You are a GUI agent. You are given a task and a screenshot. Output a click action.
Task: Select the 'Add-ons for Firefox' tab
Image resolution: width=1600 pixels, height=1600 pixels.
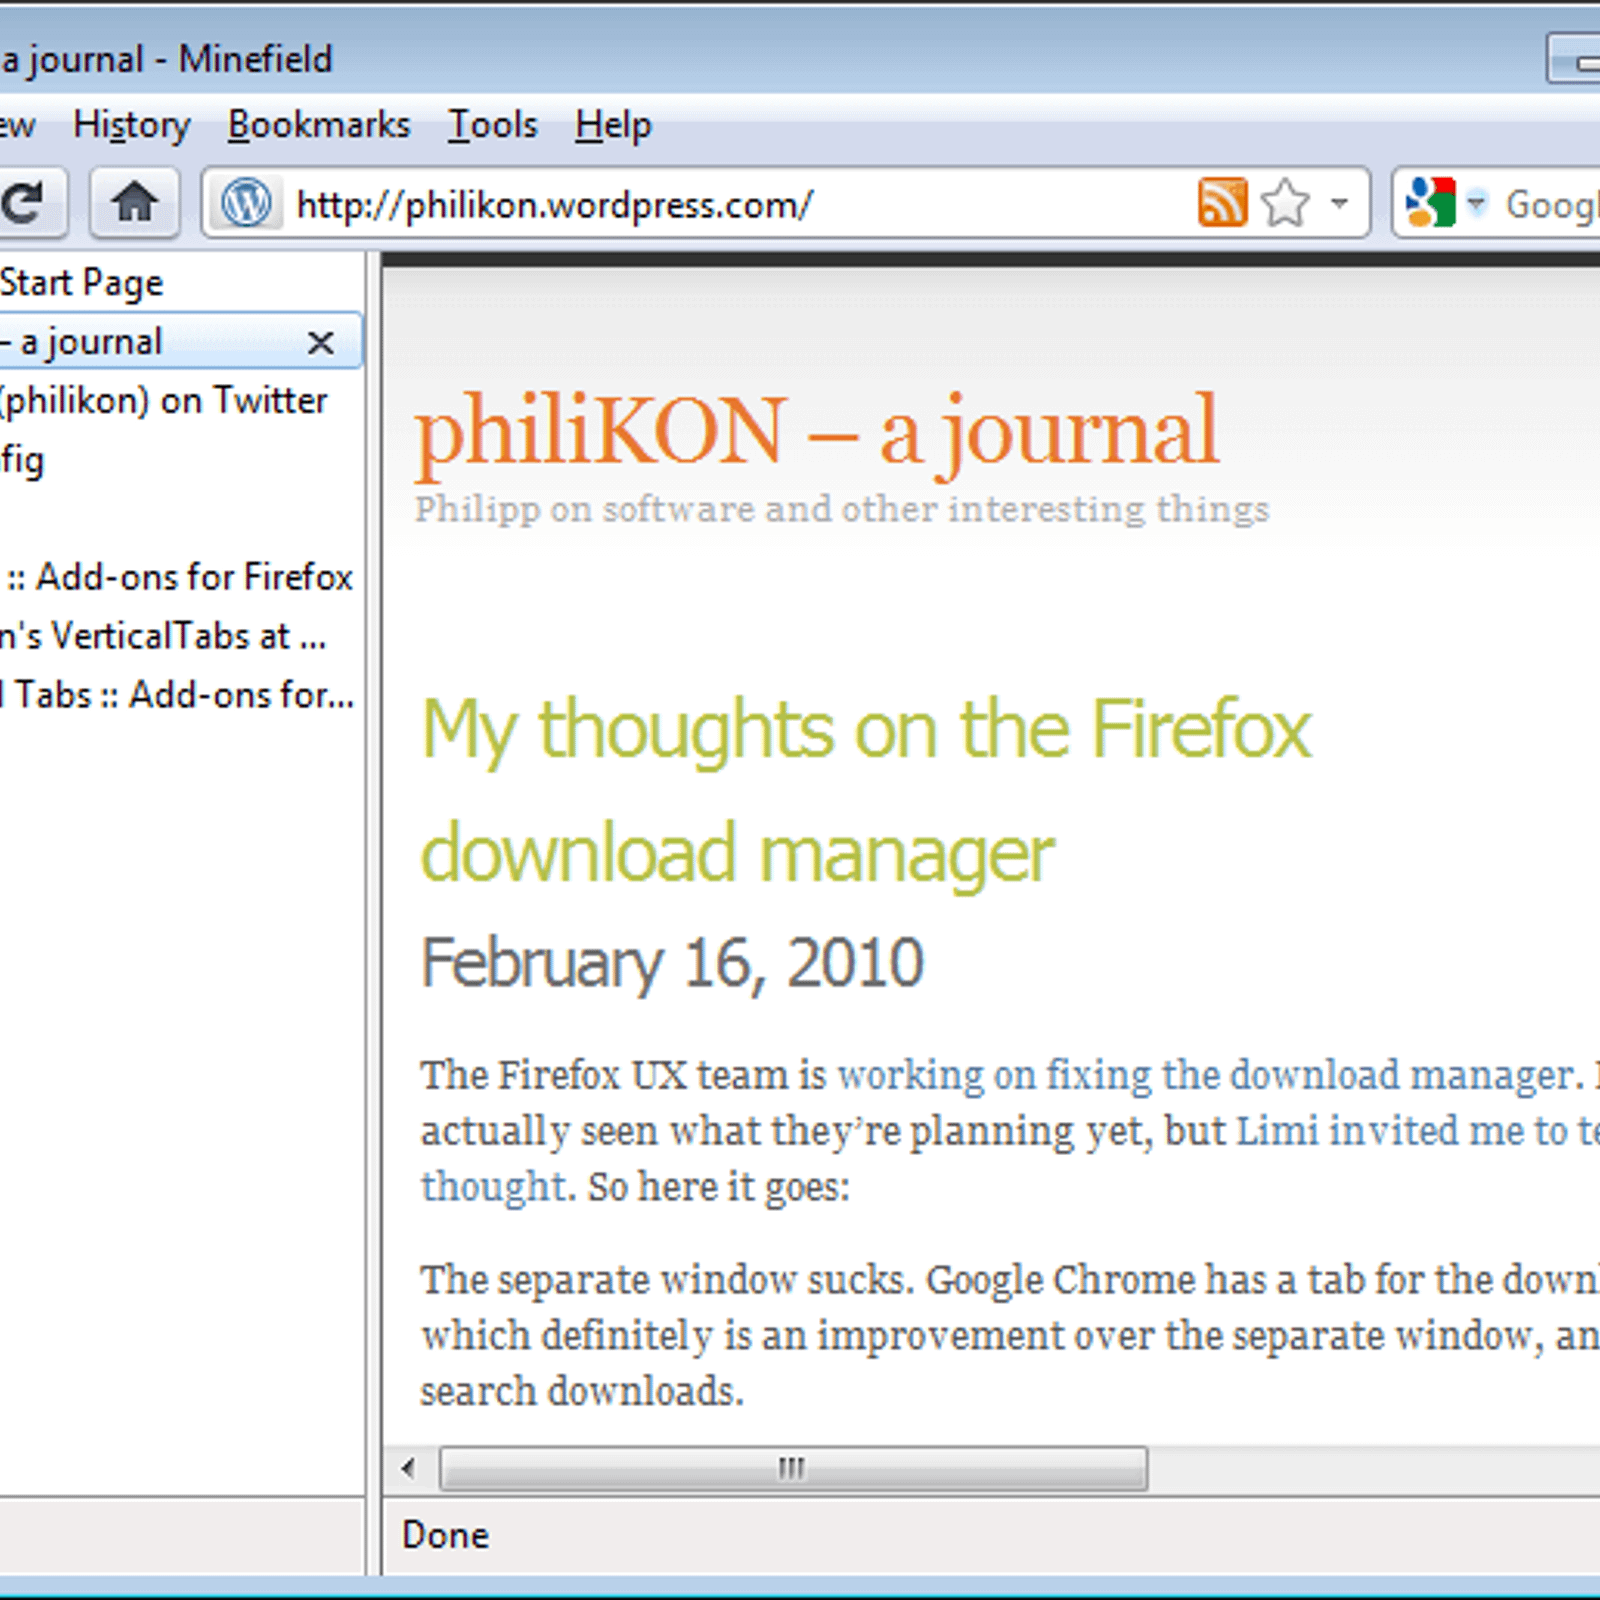(x=180, y=577)
